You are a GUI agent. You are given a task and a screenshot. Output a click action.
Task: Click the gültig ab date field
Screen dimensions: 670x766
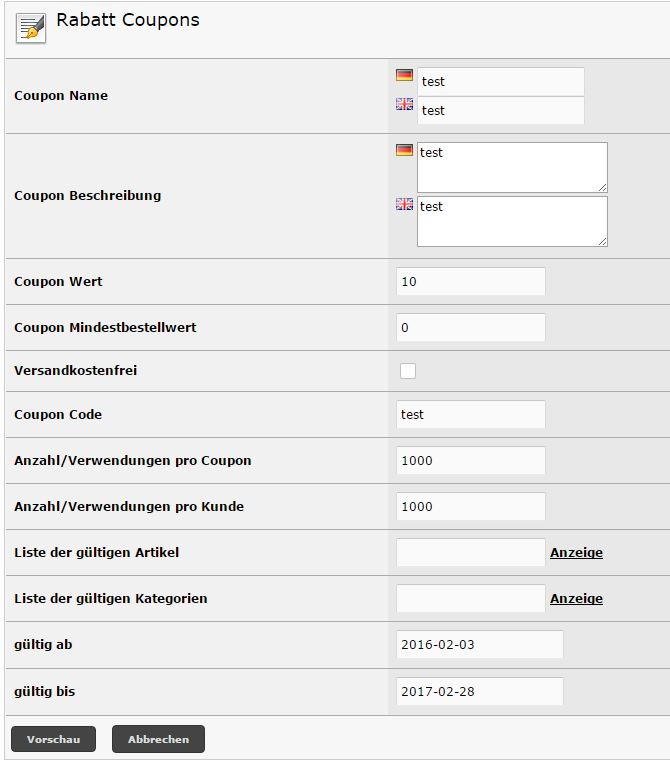pyautogui.click(x=480, y=645)
